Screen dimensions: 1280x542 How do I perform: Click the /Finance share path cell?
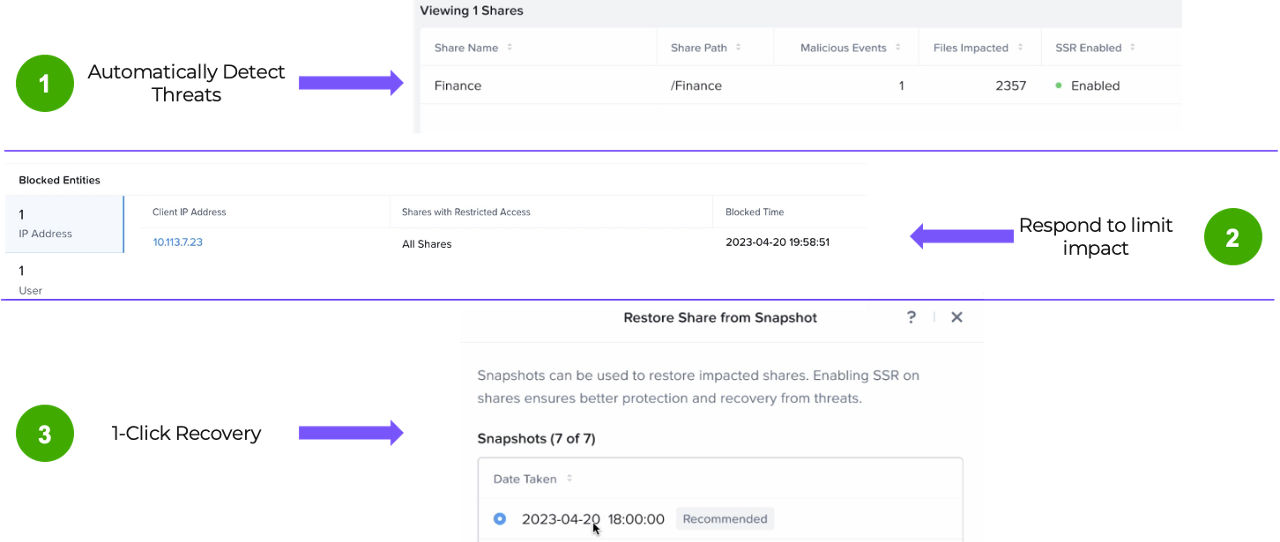pos(696,86)
